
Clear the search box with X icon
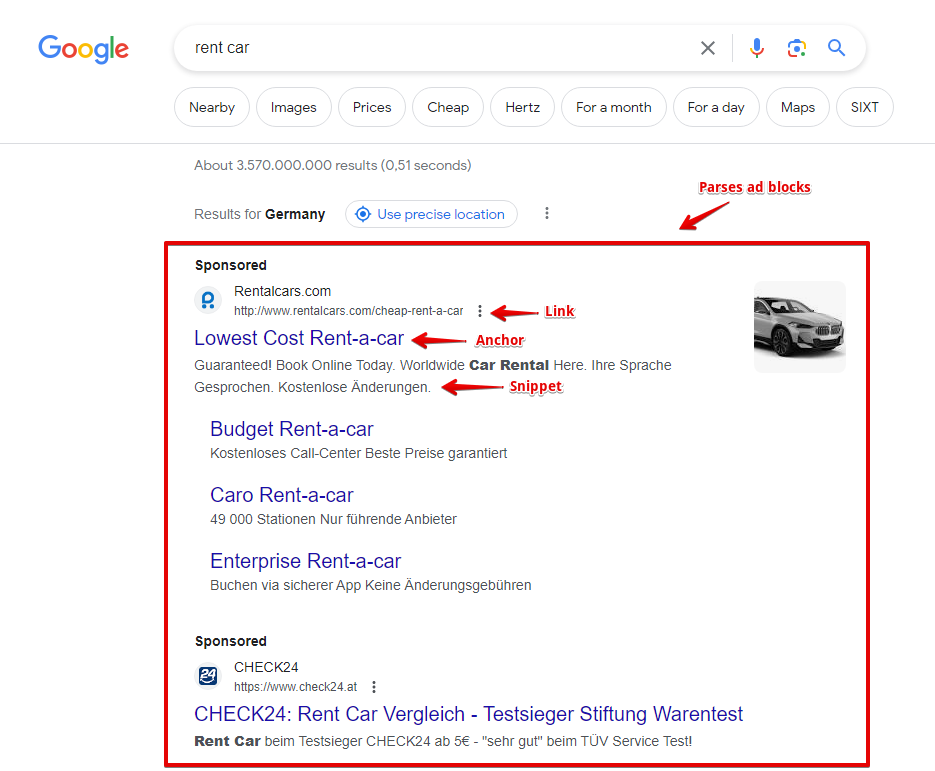click(708, 48)
